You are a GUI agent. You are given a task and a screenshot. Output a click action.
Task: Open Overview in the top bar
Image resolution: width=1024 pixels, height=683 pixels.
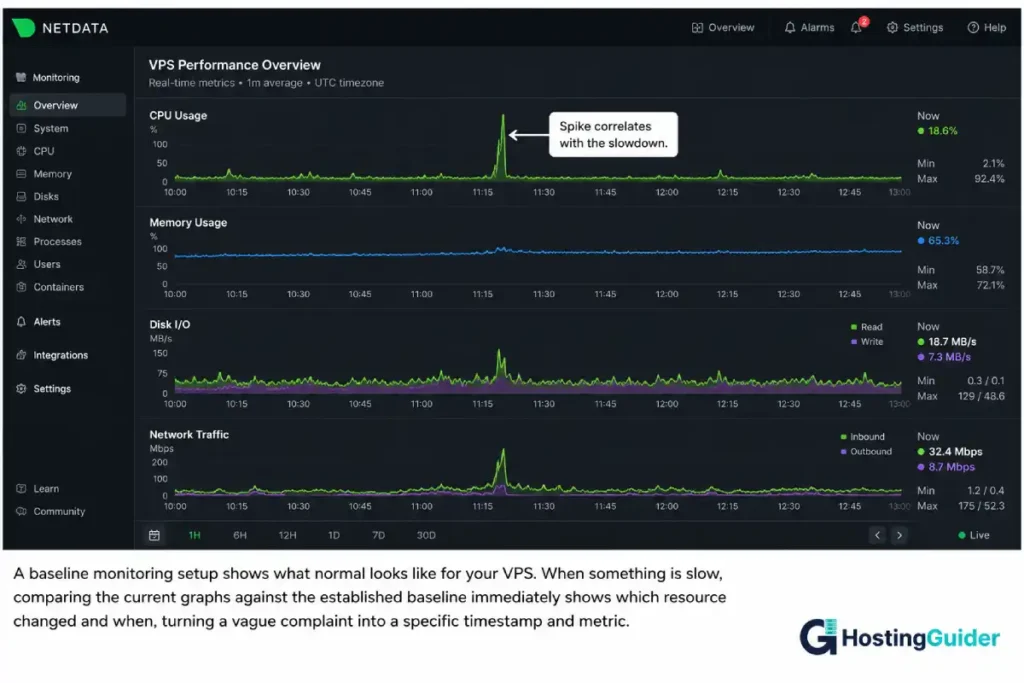click(723, 27)
